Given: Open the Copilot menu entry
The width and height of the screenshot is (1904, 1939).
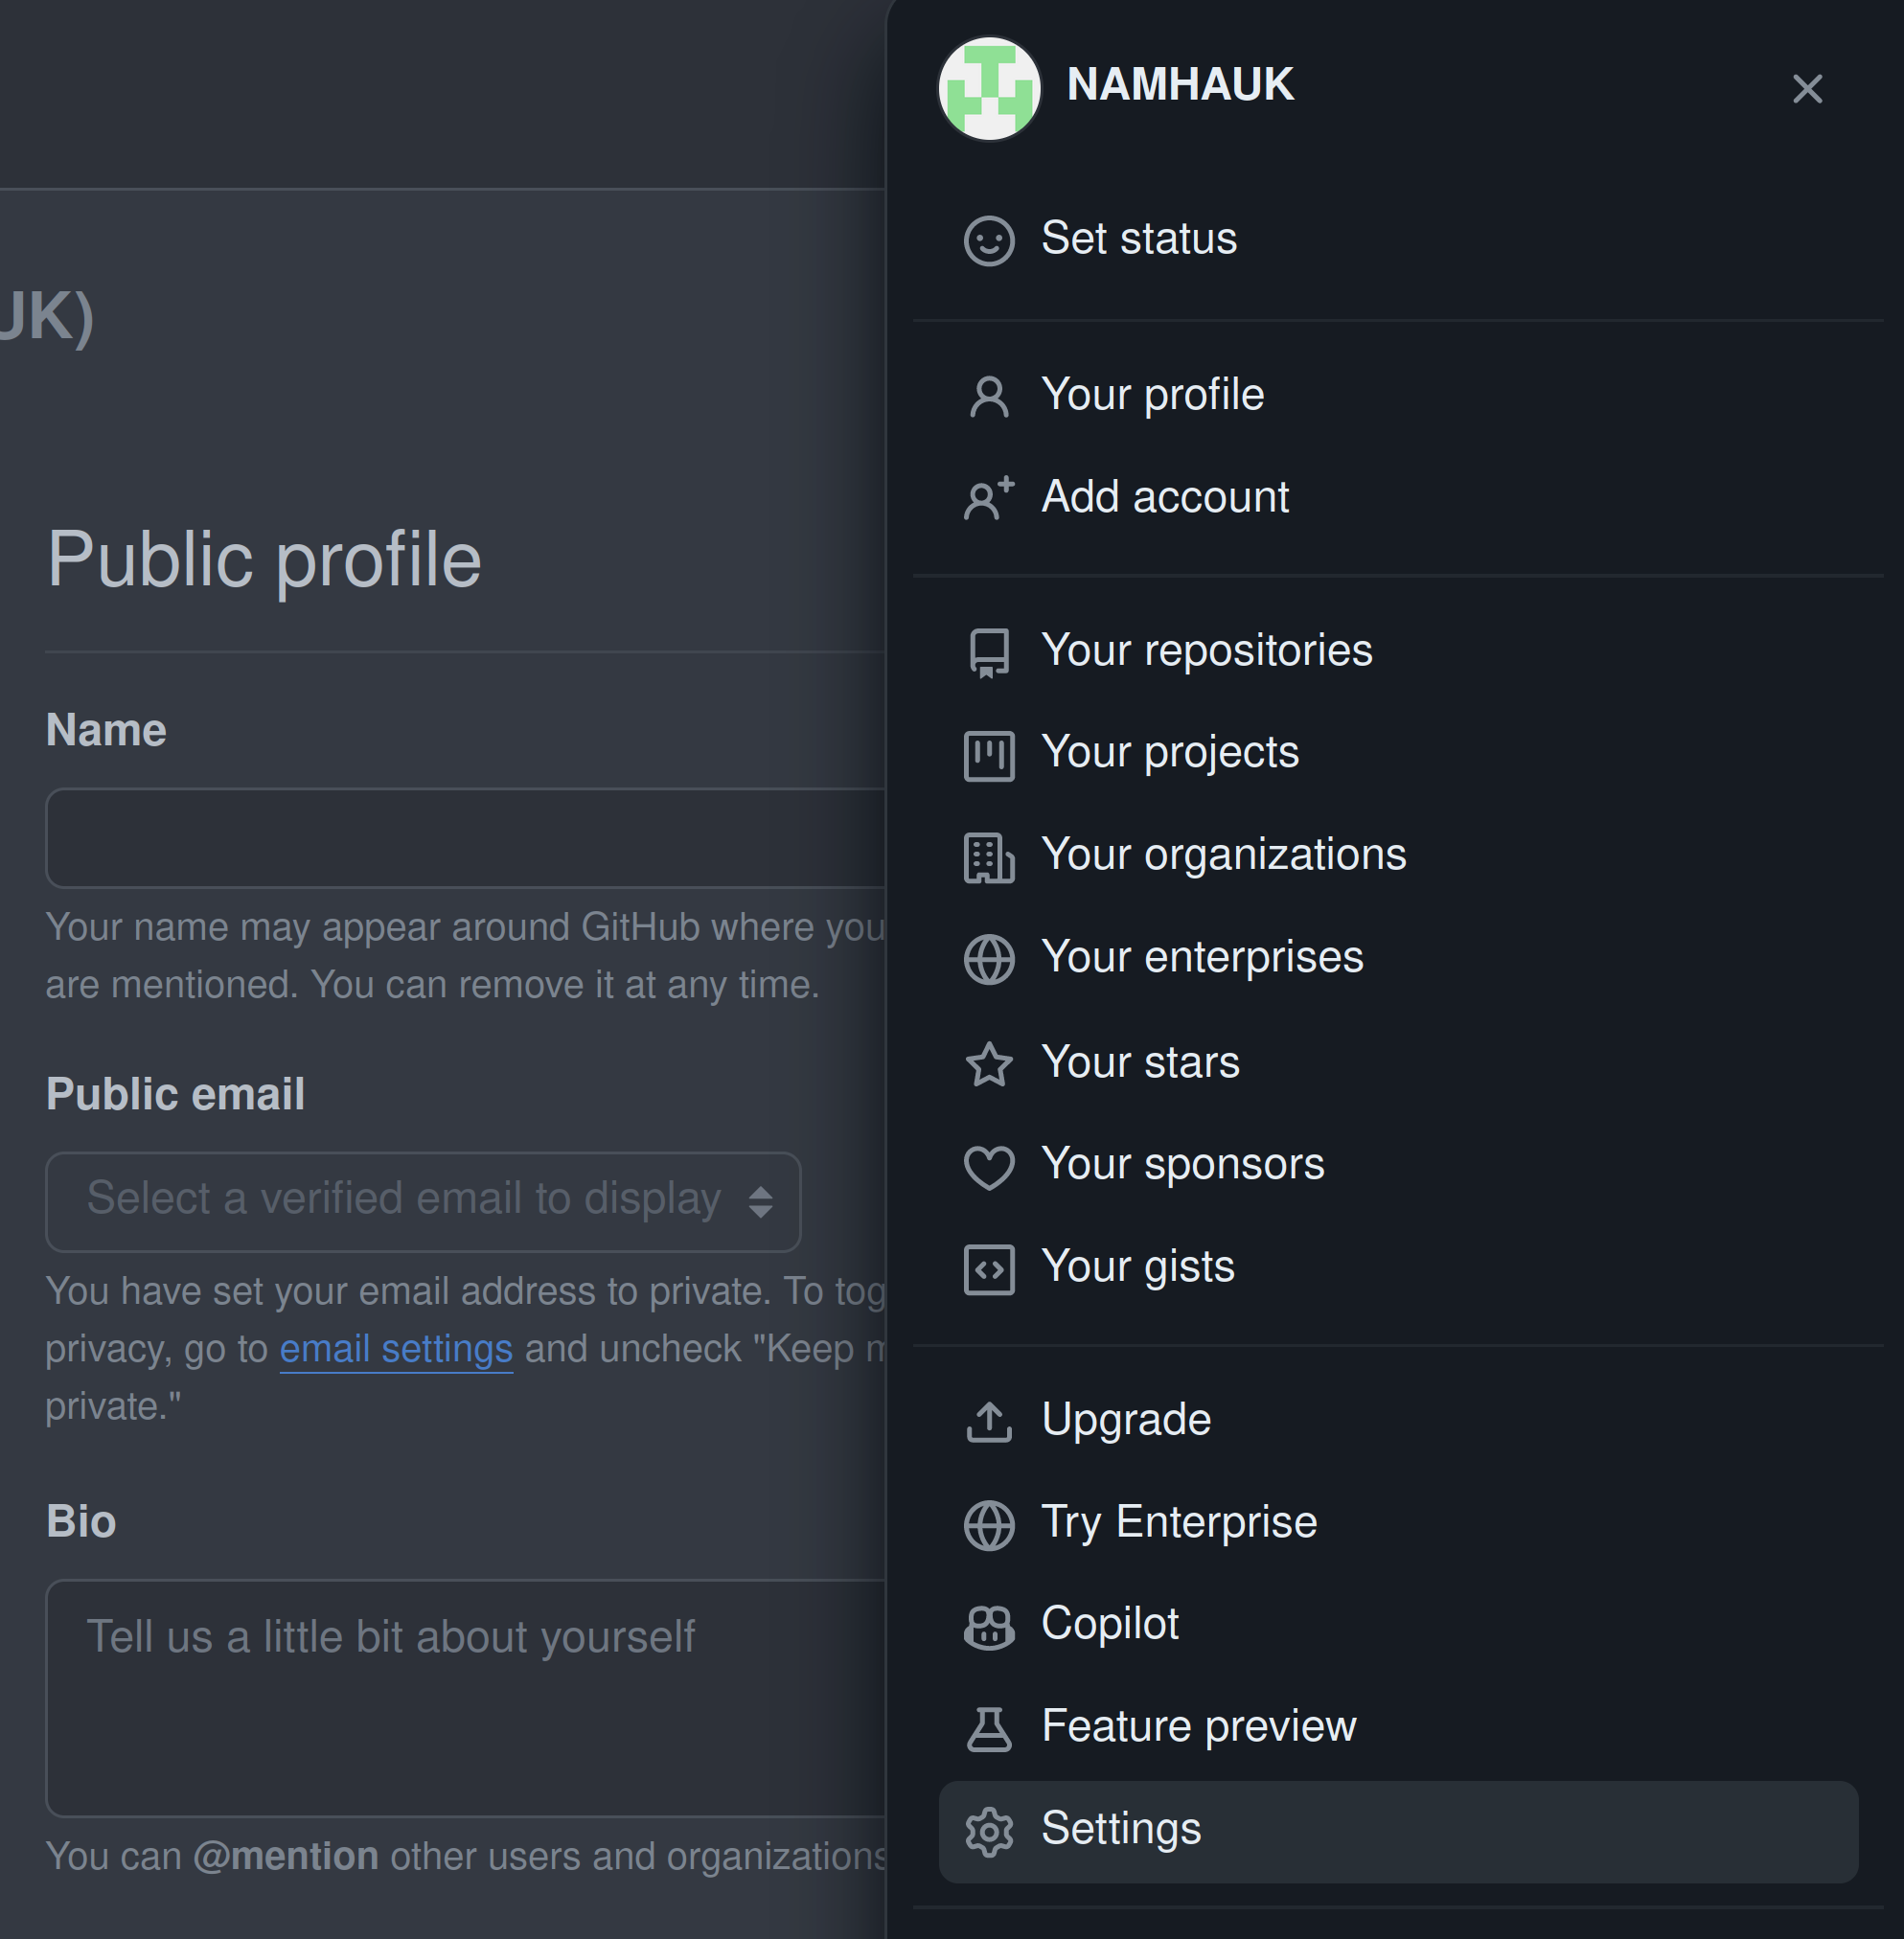Looking at the screenshot, I should coord(1398,1626).
